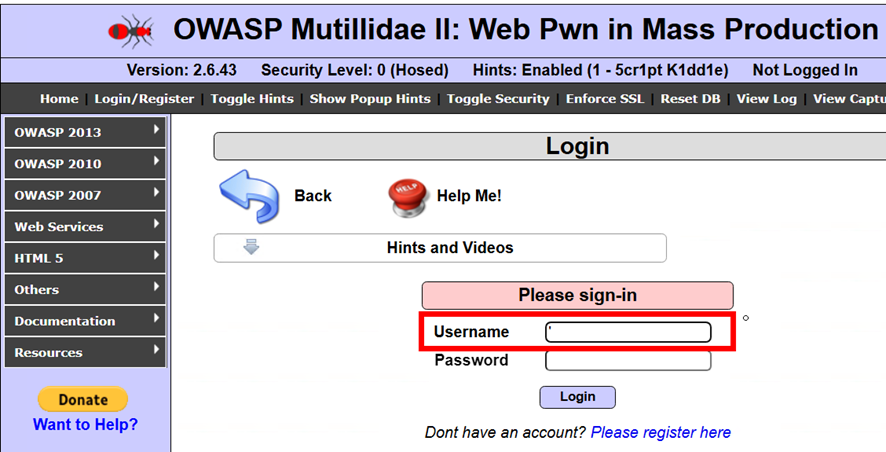The image size is (886, 452).
Task: Click Toggle Hints in top menu
Action: click(252, 99)
